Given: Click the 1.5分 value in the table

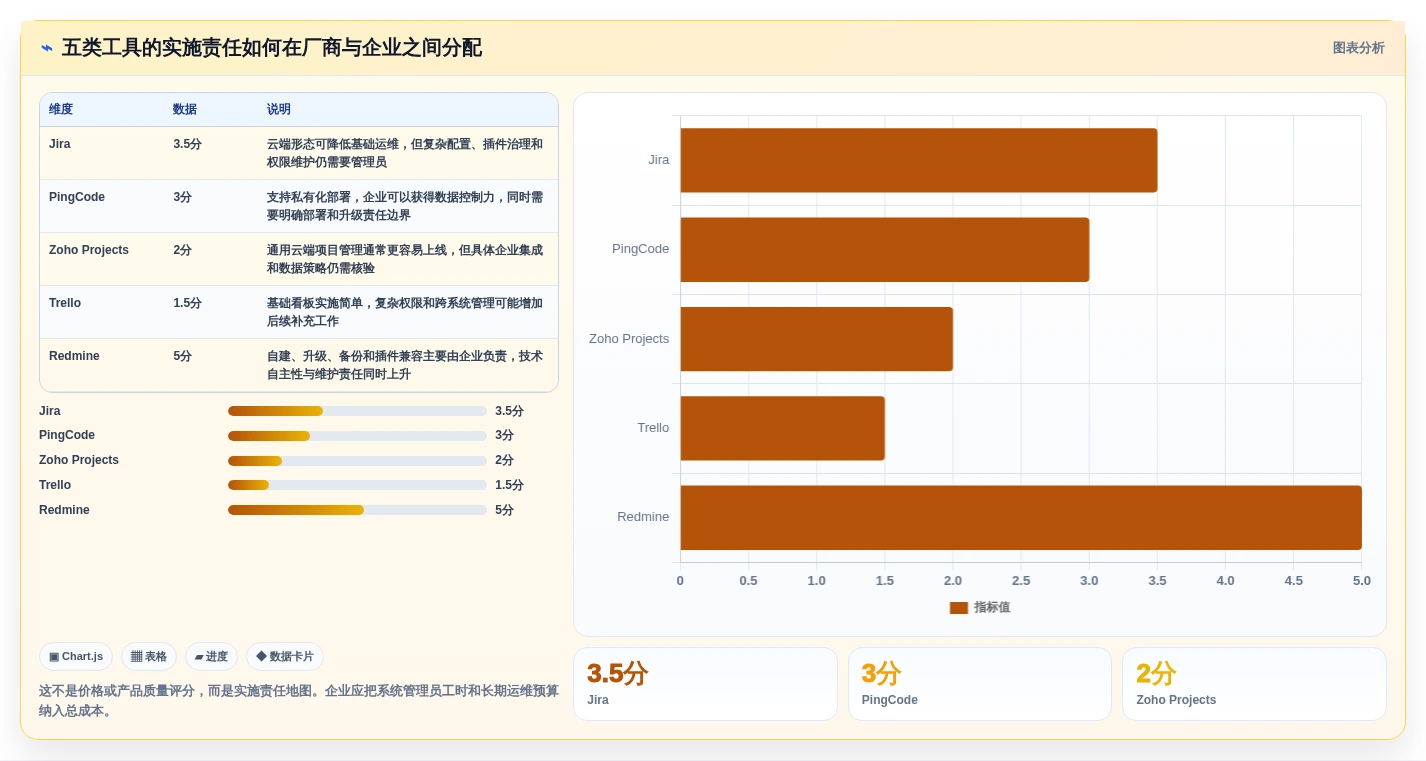Looking at the screenshot, I should pyautogui.click(x=187, y=303).
